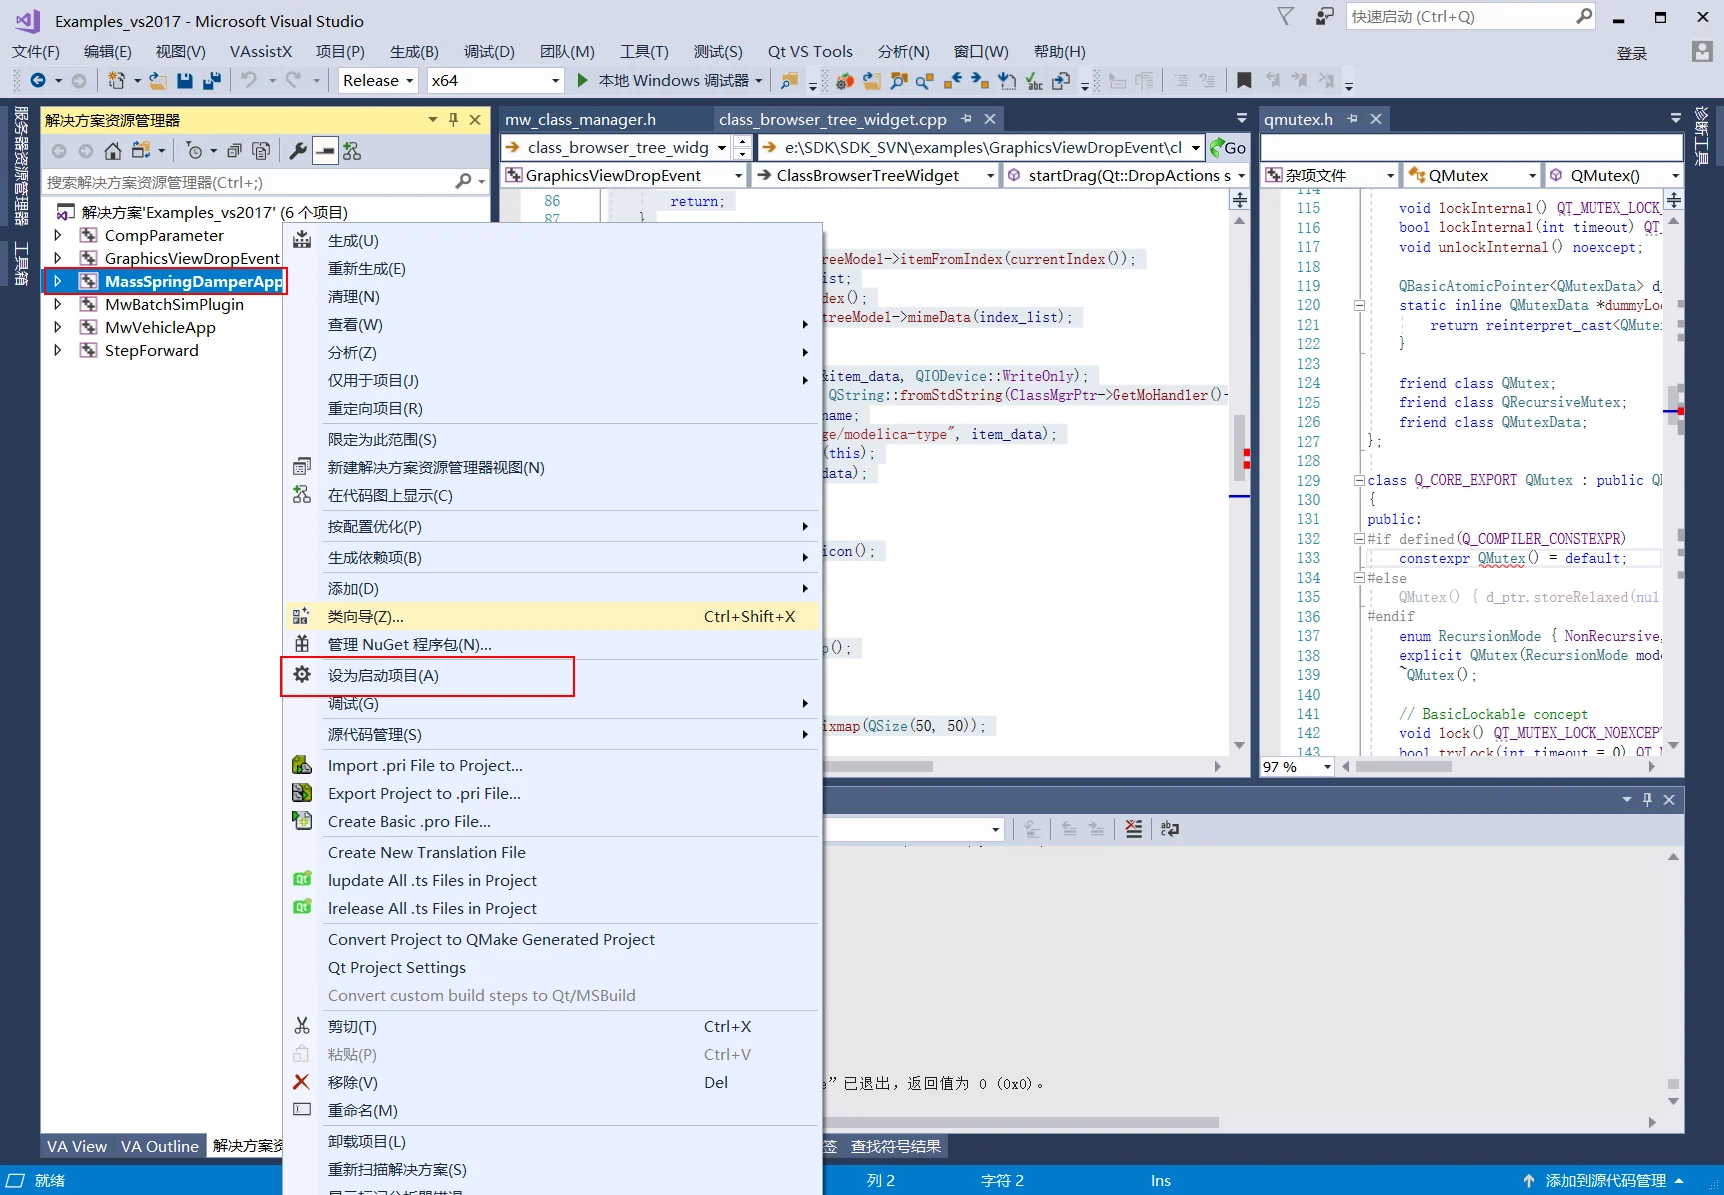Open the VAssistX menu
Screen dimensions: 1724x1195
tap(261, 51)
